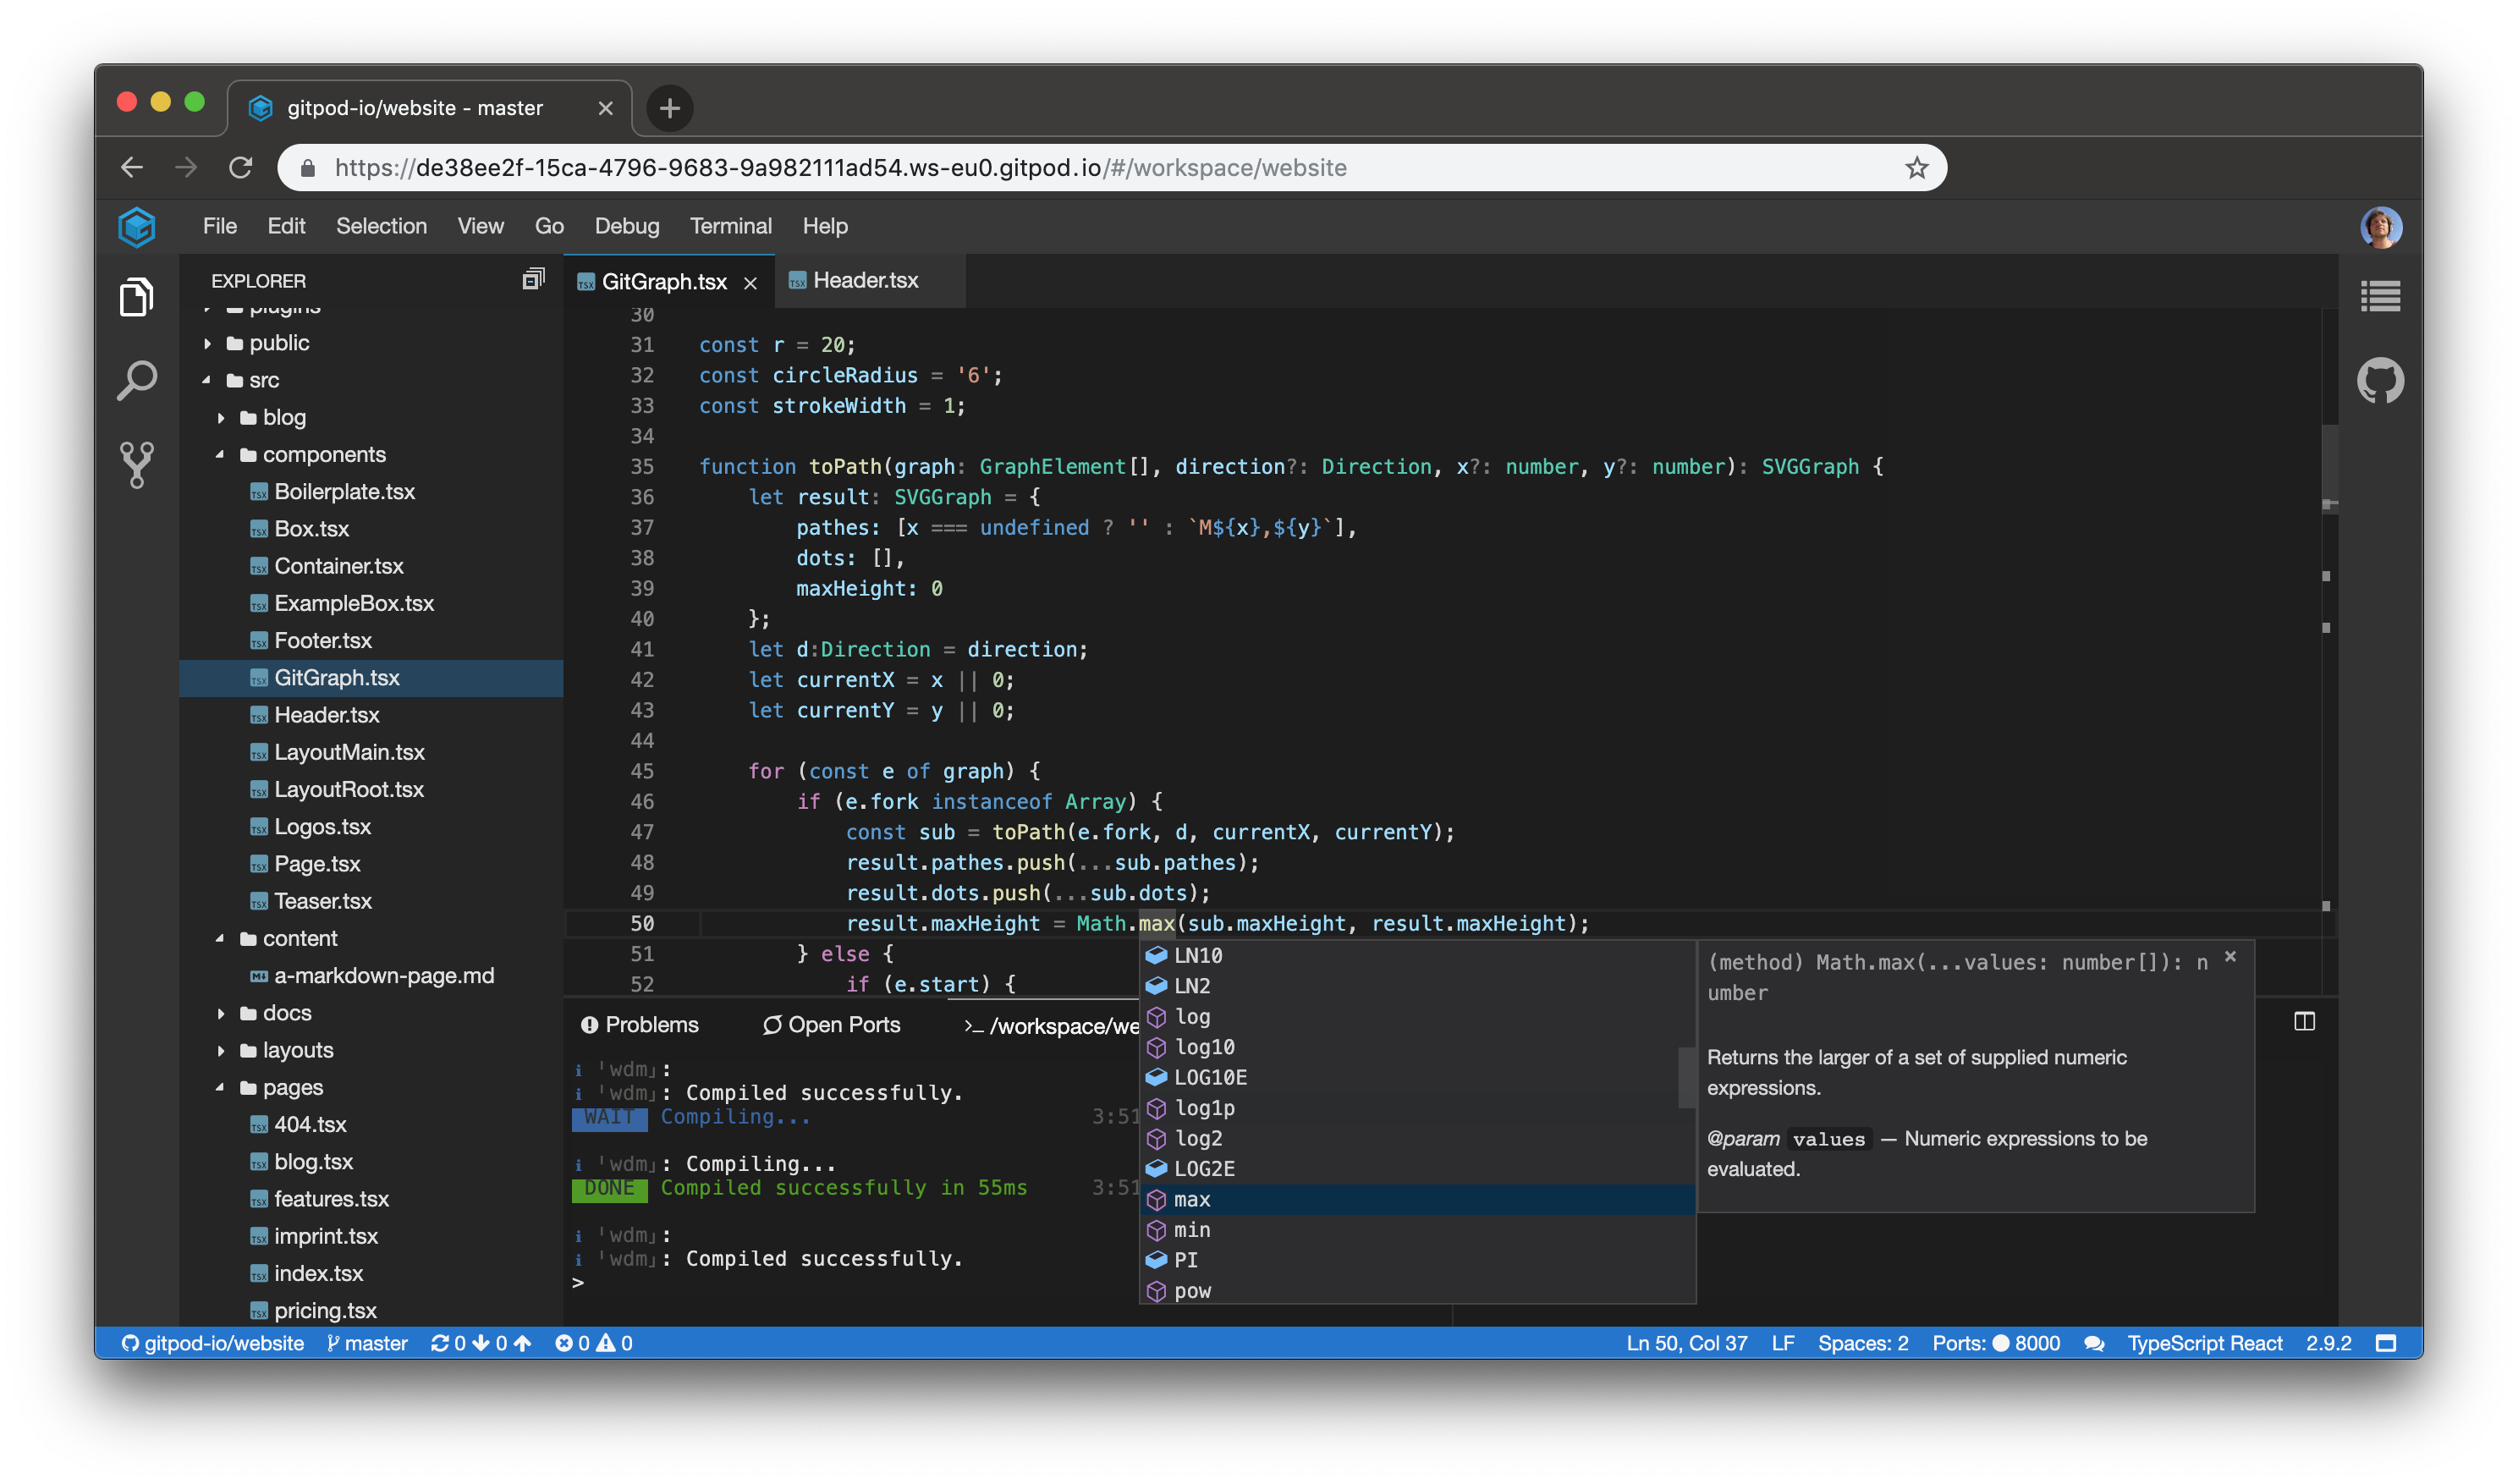The image size is (2518, 1484).
Task: Toggle the bottom panel icon in status bar
Action: [x=2386, y=1343]
